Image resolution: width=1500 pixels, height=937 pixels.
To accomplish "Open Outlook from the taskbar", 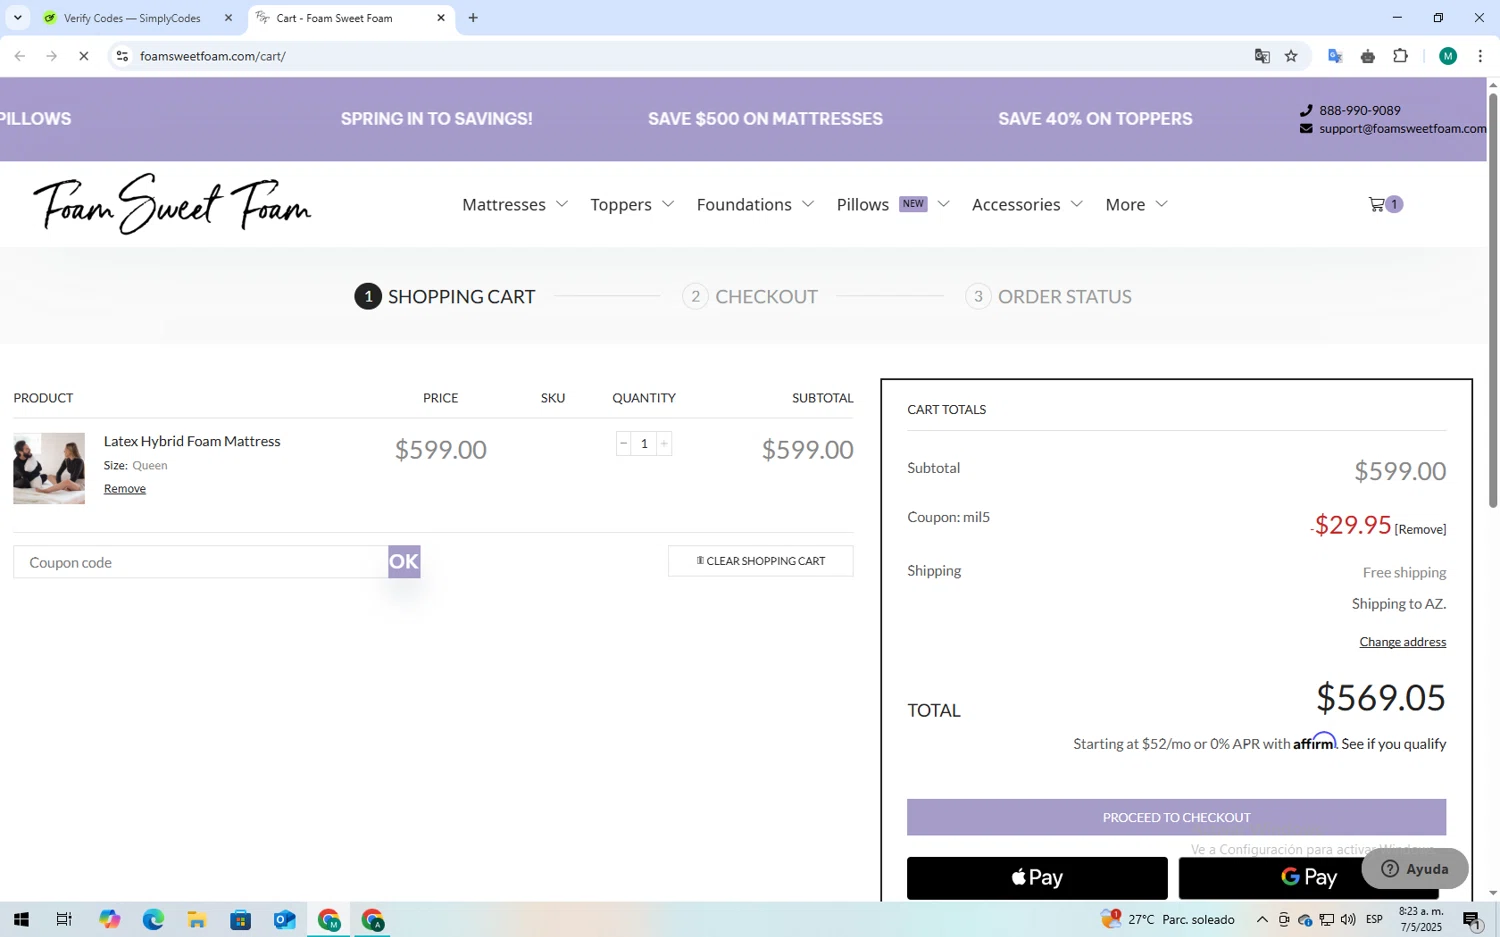I will [285, 920].
